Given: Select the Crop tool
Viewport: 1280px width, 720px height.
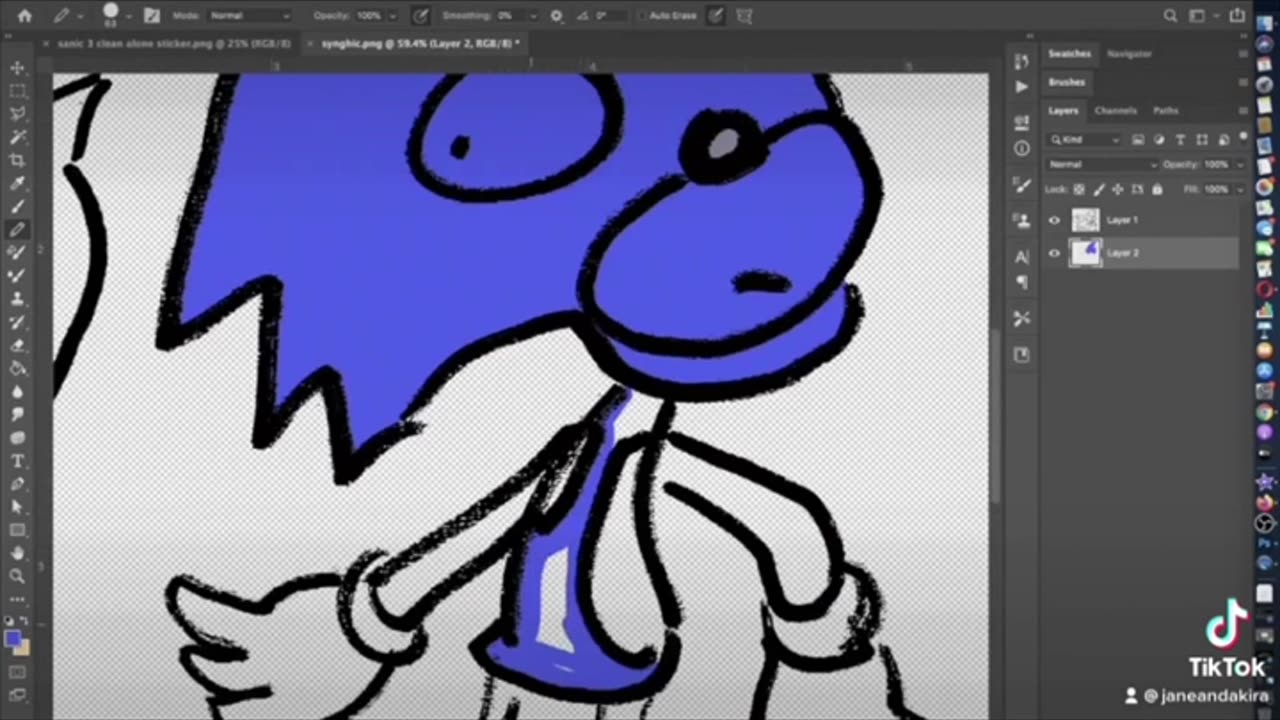Looking at the screenshot, I should coord(17,160).
